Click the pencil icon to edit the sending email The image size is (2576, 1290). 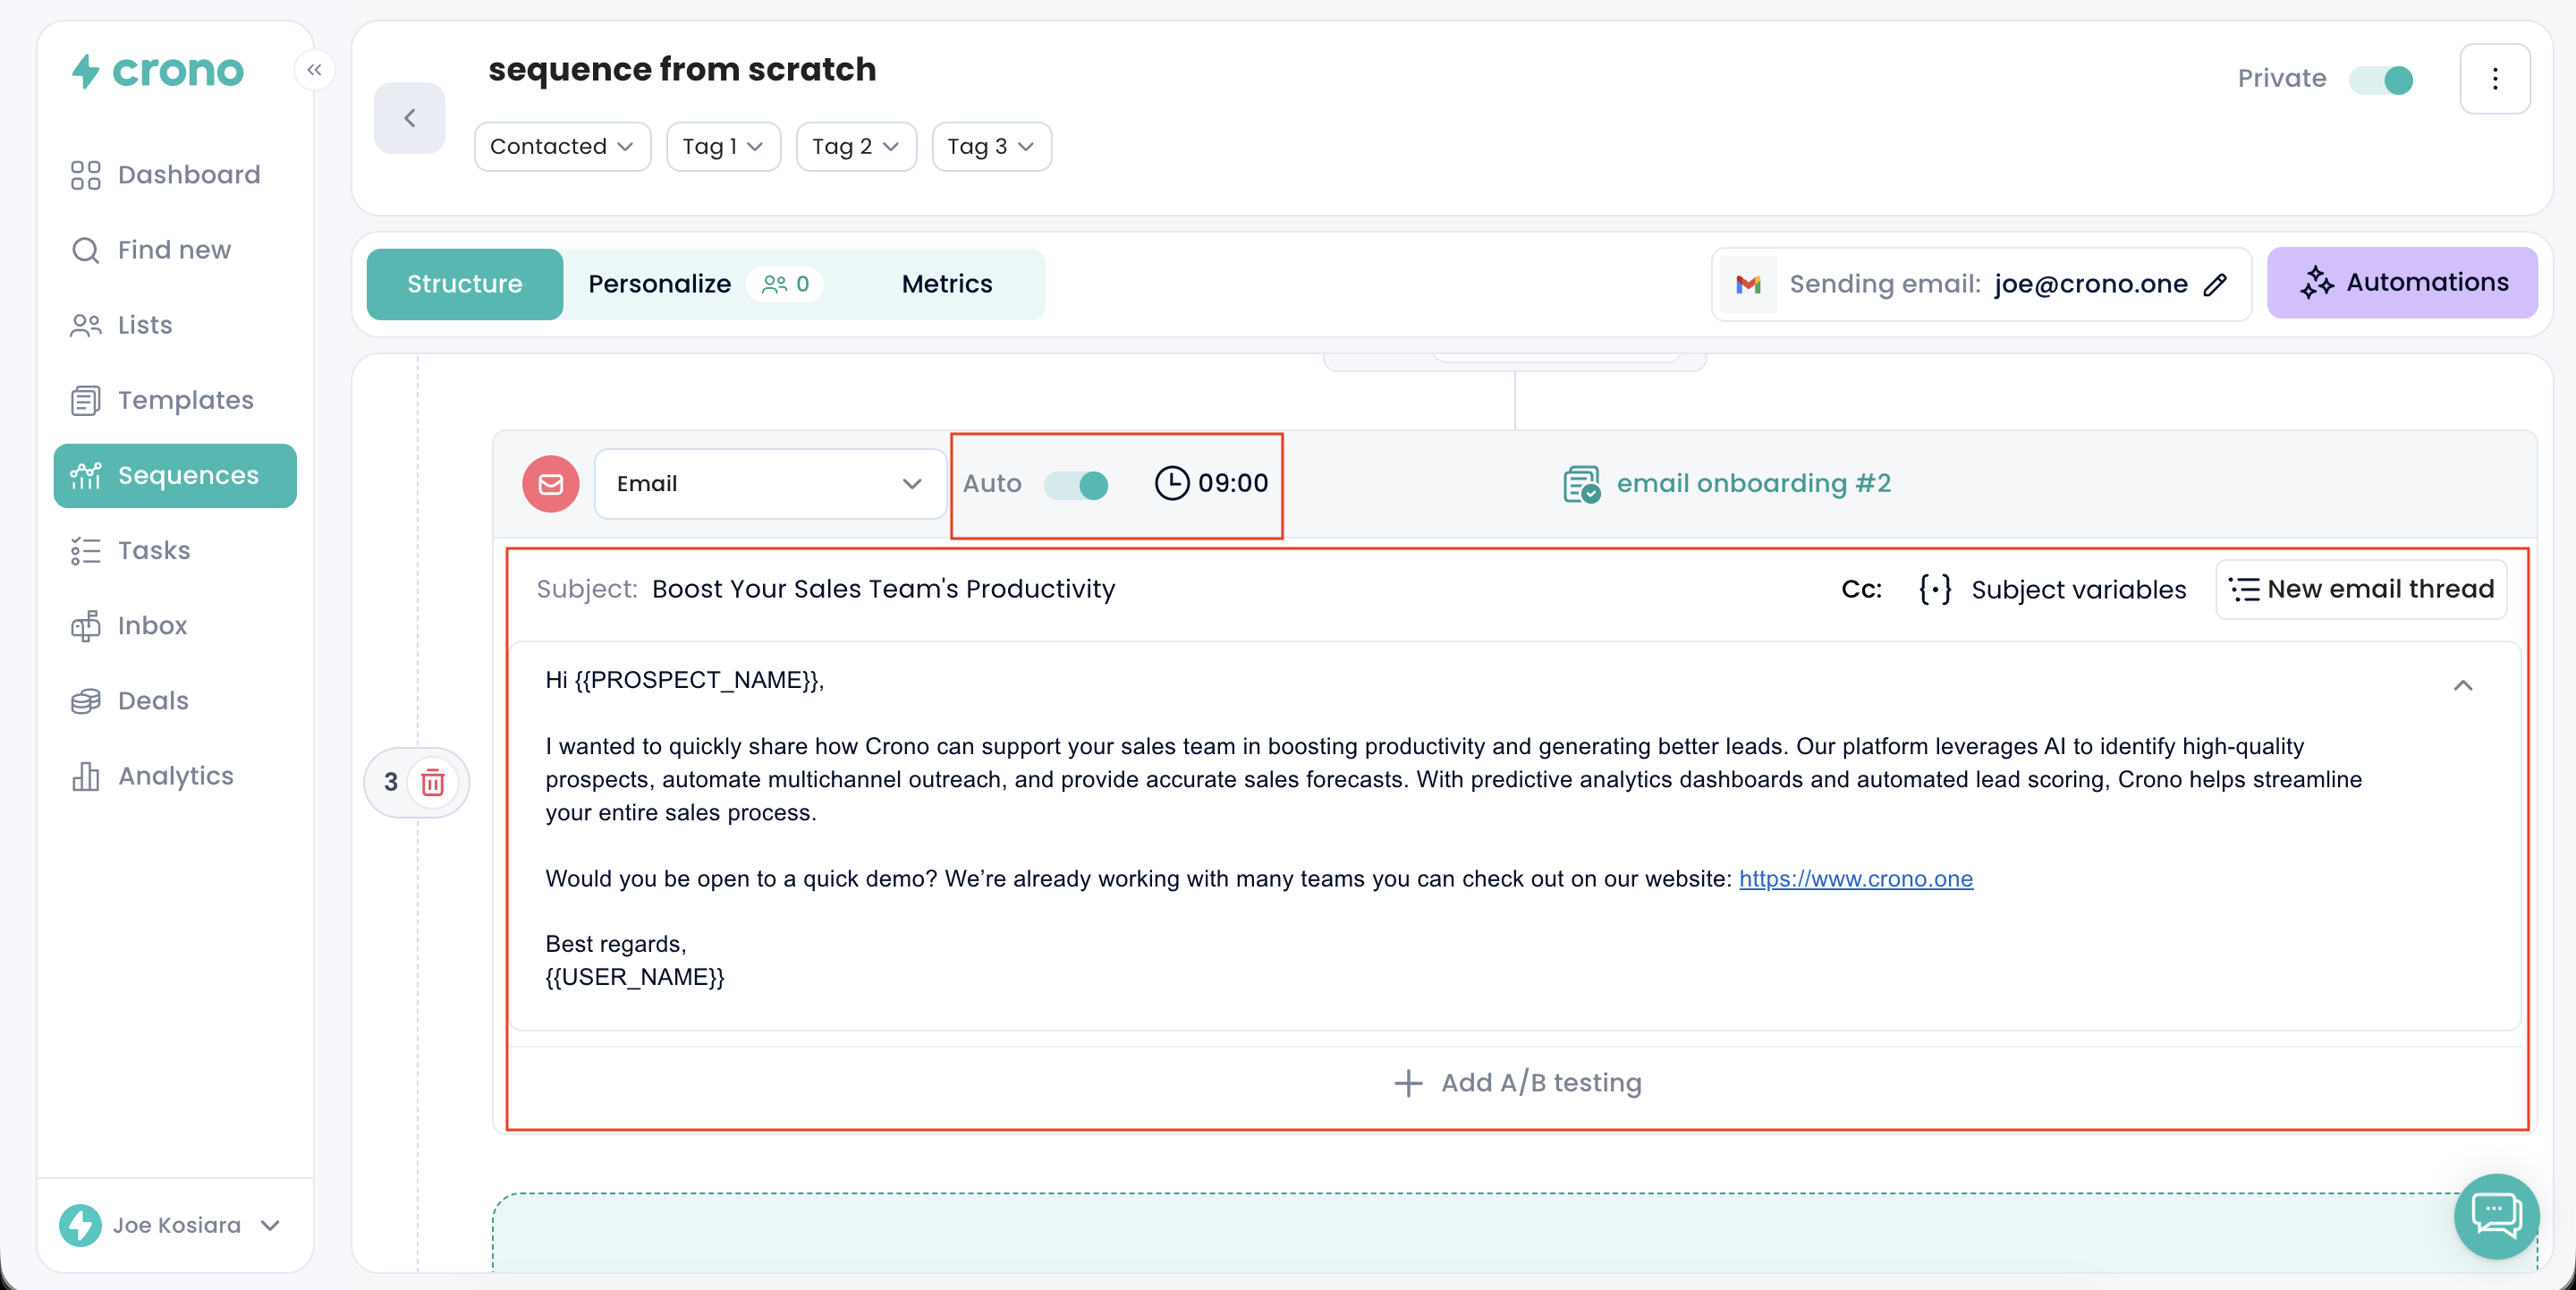pyautogui.click(x=2215, y=285)
